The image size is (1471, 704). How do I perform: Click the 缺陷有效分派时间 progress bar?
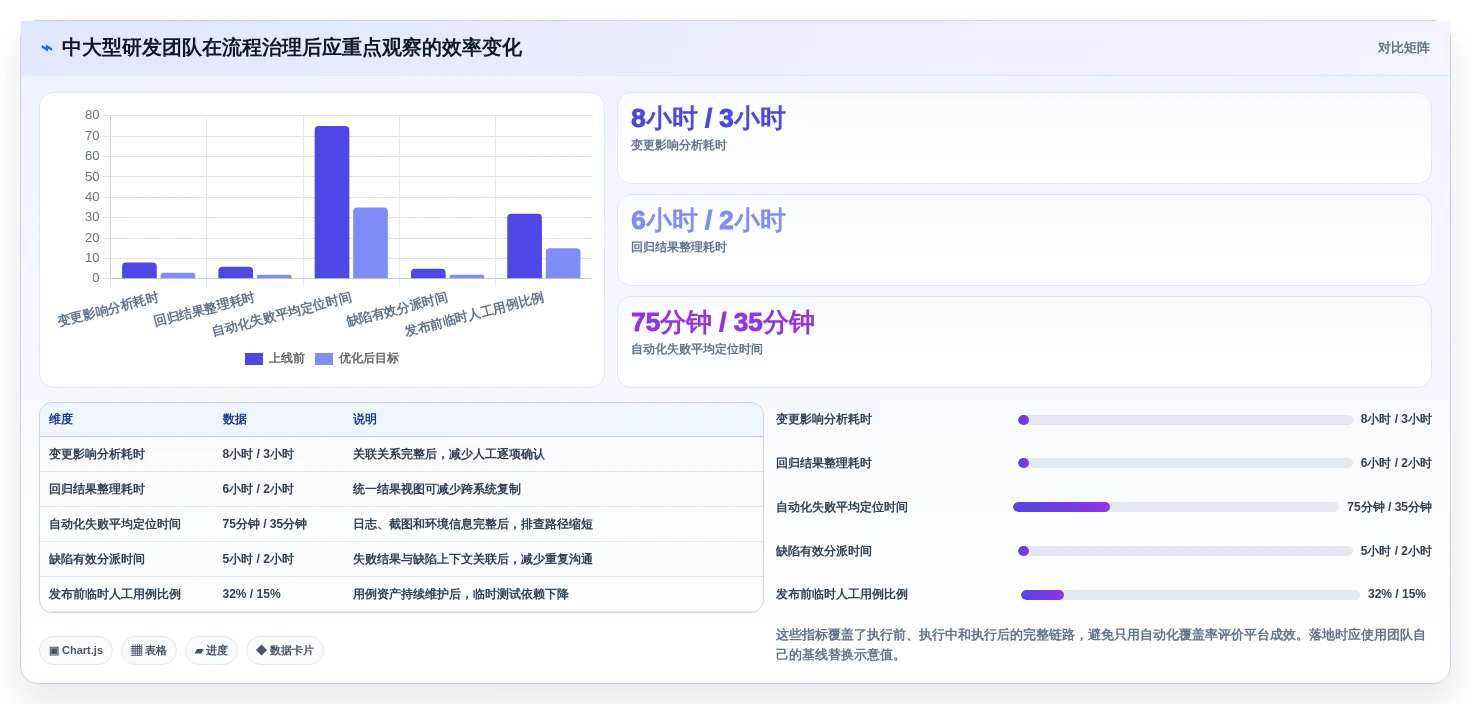tap(1185, 551)
